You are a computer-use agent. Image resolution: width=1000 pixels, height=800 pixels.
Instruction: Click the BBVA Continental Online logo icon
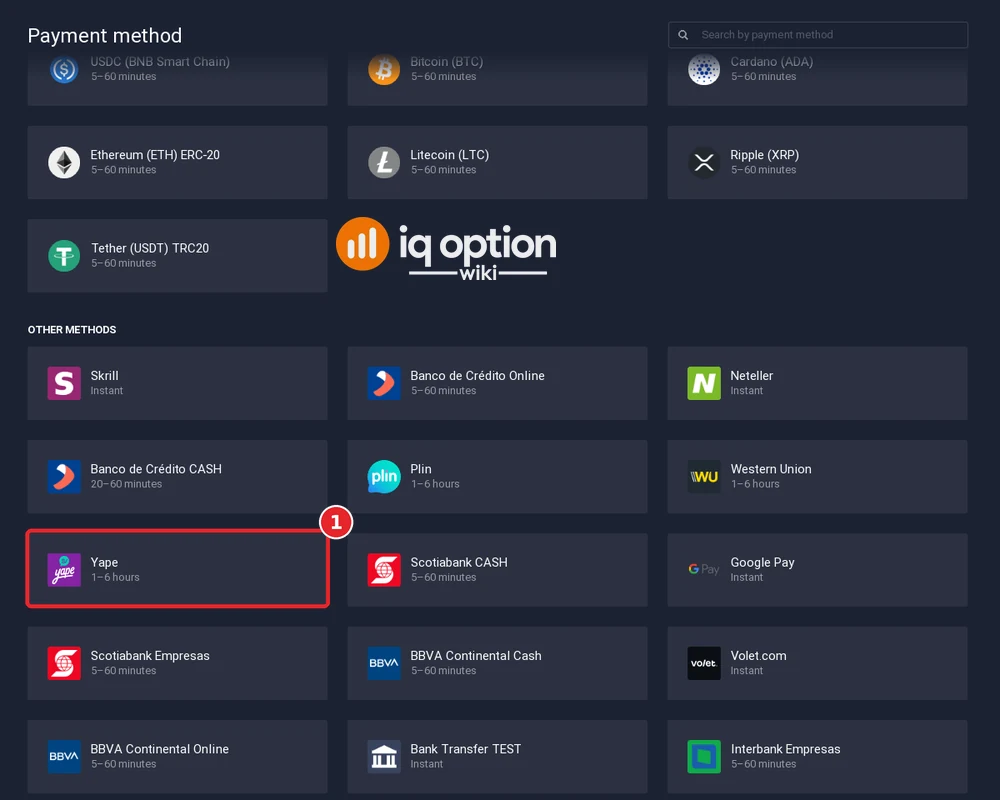pos(64,757)
